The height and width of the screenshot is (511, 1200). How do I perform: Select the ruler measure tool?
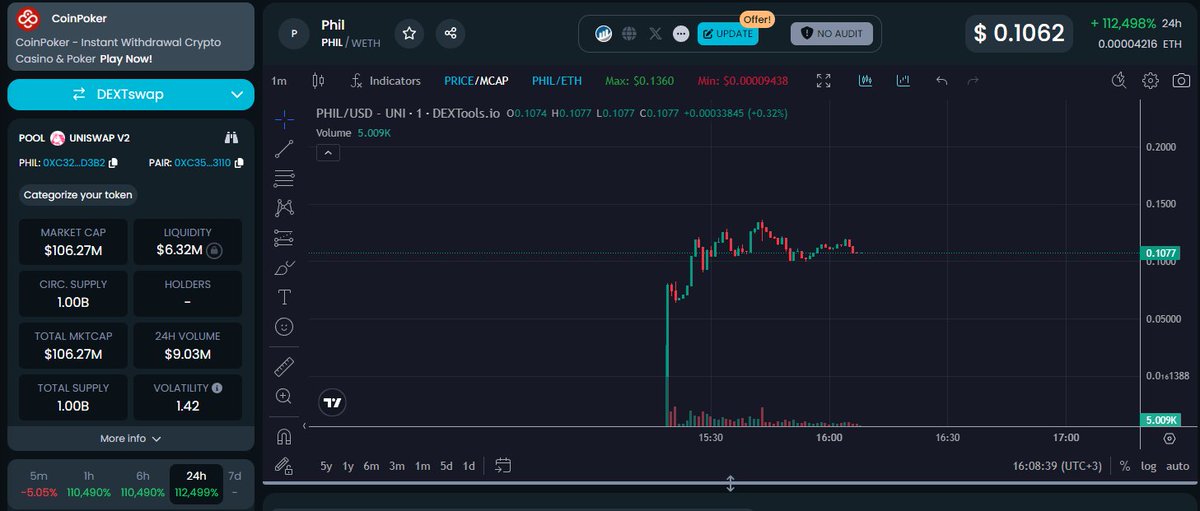click(x=284, y=366)
